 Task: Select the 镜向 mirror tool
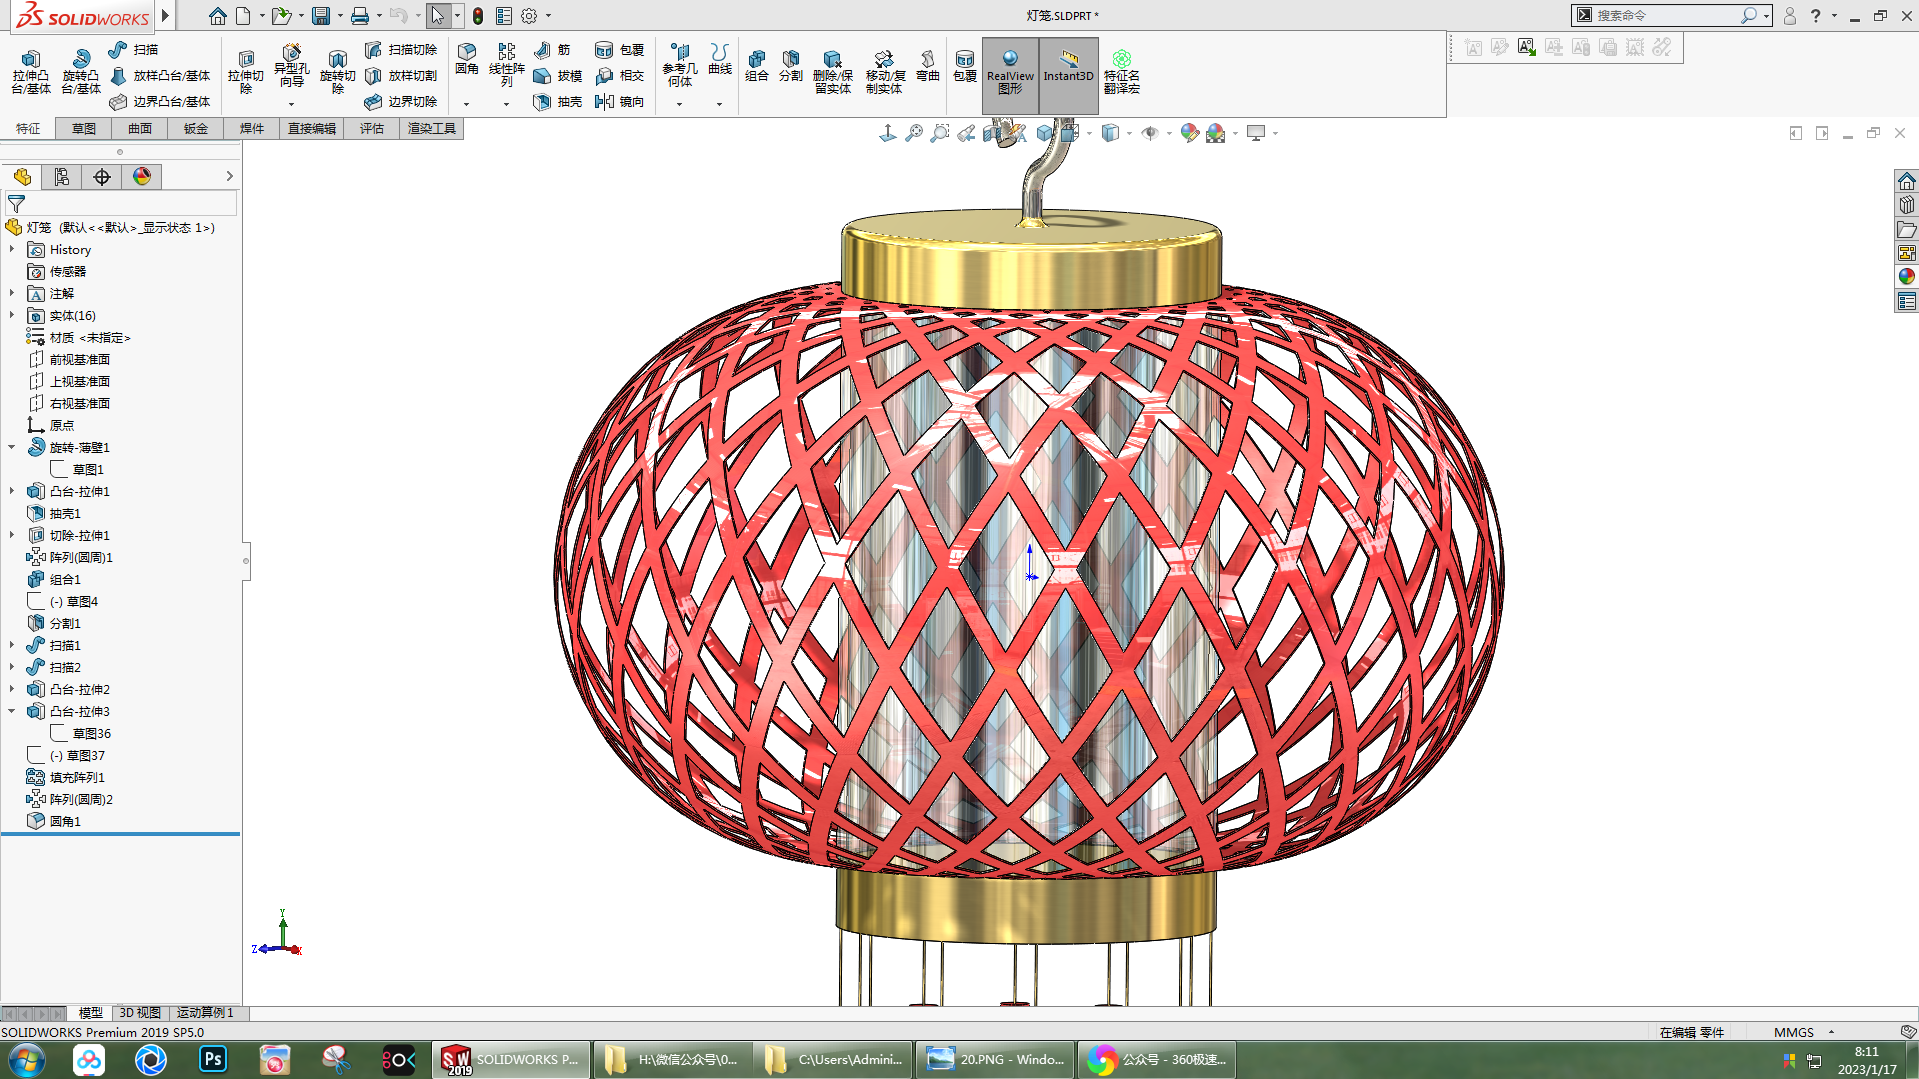[619, 101]
